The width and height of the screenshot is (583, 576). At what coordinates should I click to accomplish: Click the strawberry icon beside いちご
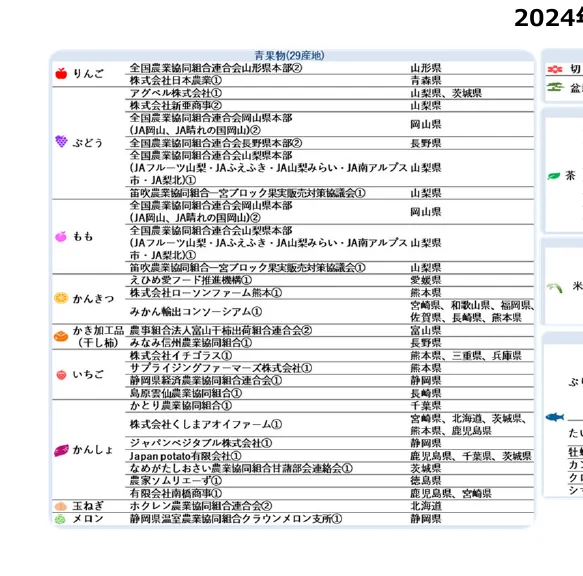pos(61,375)
